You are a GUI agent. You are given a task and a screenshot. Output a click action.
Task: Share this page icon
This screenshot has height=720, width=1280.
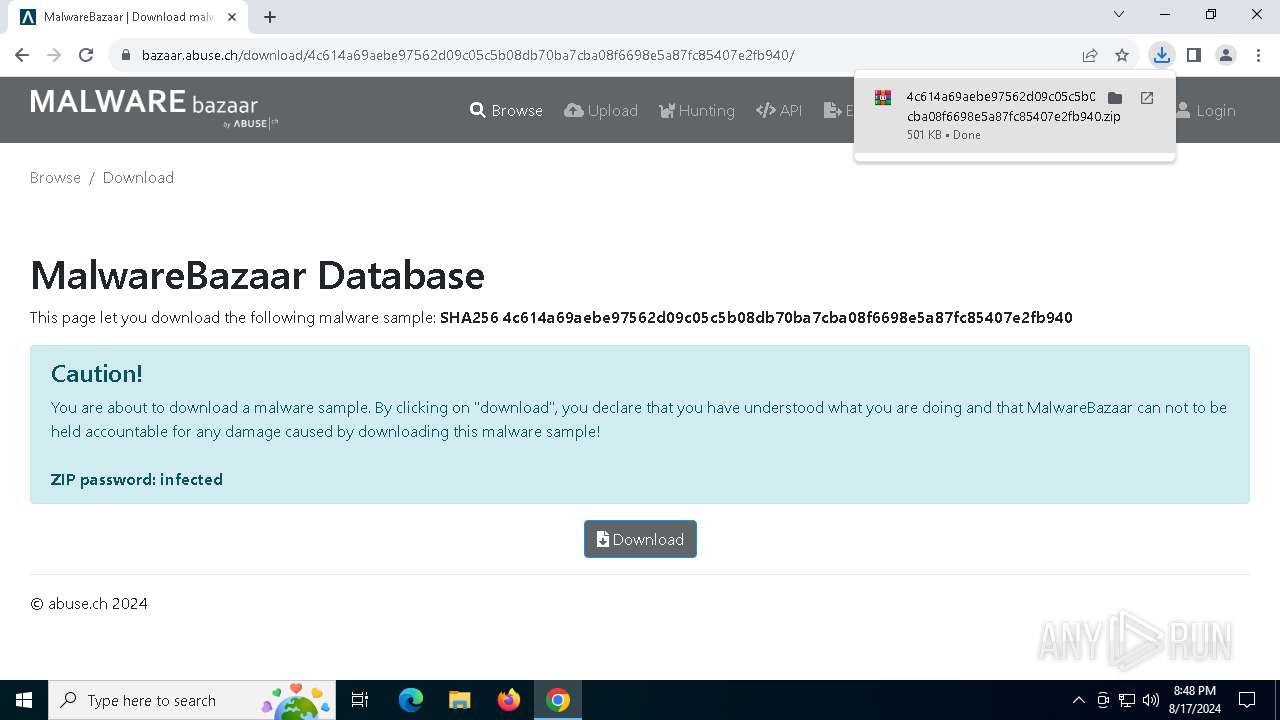(x=1090, y=55)
